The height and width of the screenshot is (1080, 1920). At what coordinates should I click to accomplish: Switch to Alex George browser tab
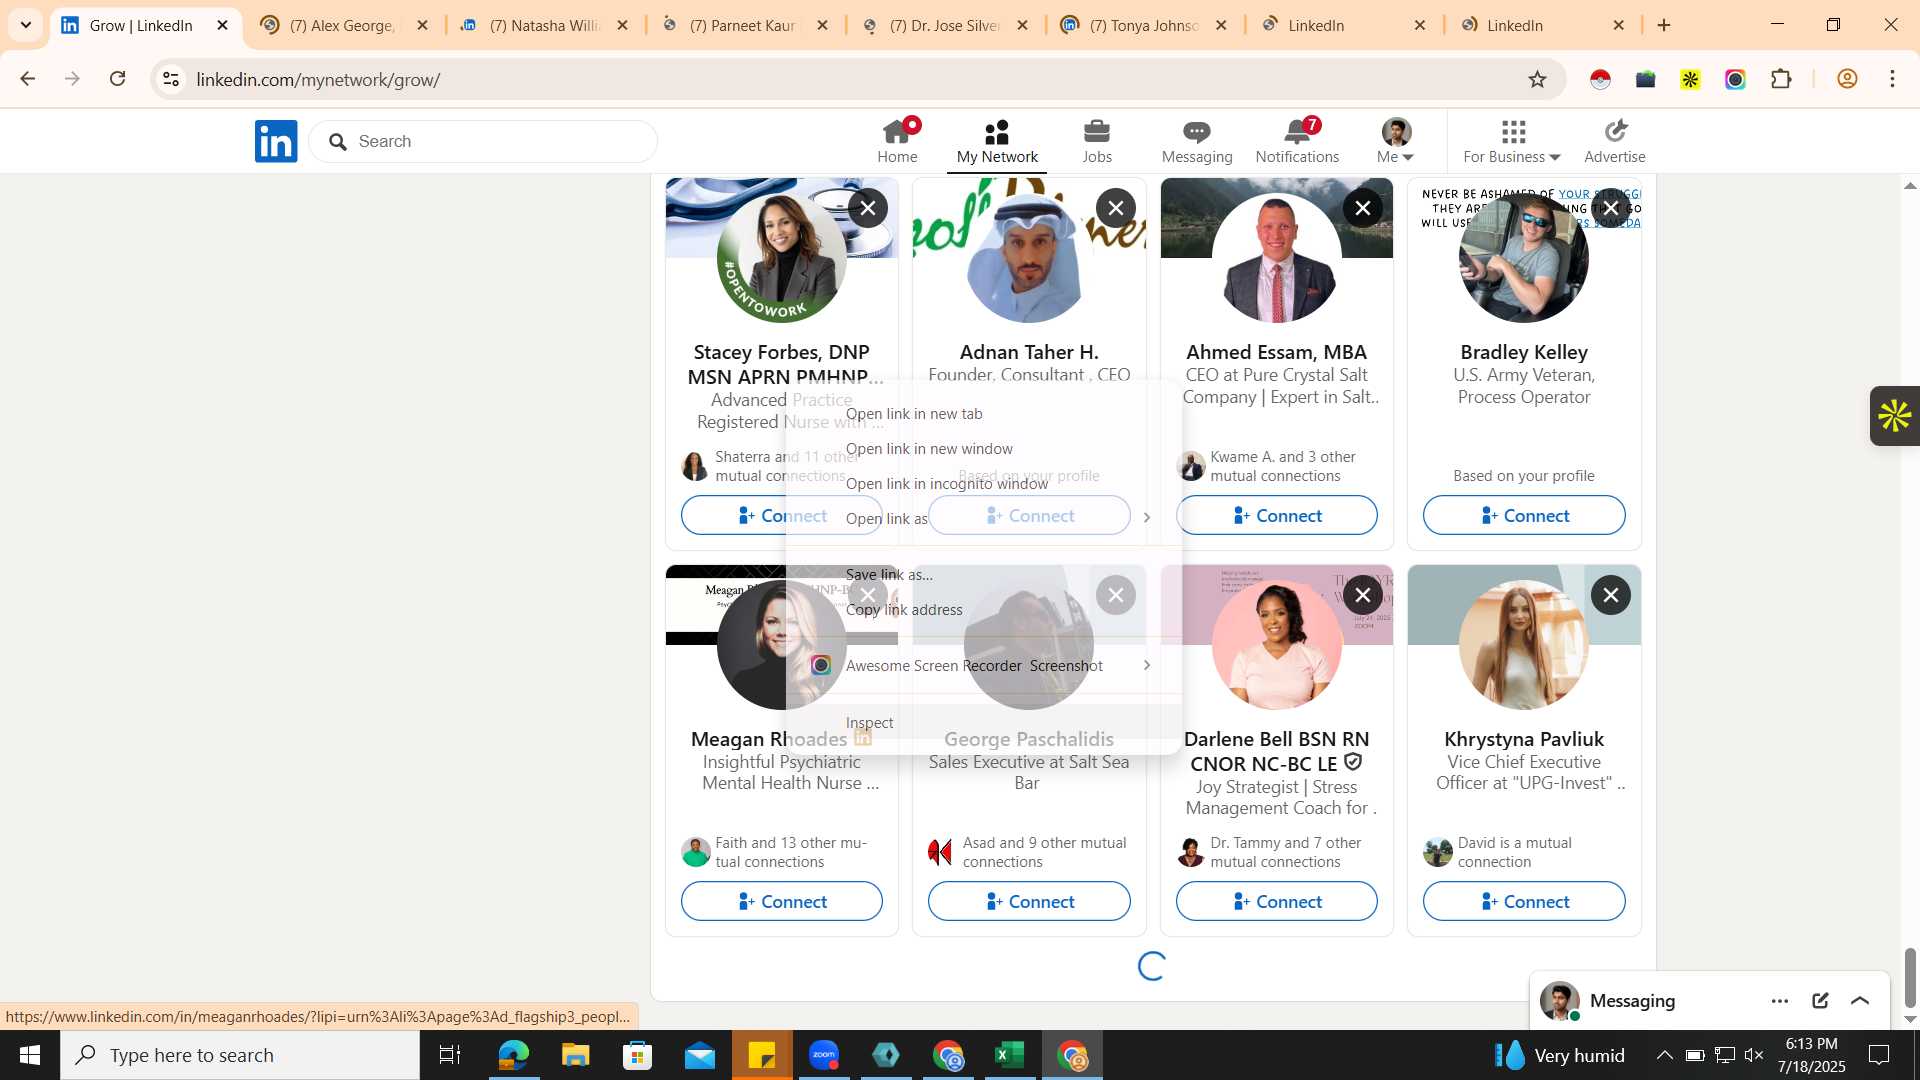(342, 25)
